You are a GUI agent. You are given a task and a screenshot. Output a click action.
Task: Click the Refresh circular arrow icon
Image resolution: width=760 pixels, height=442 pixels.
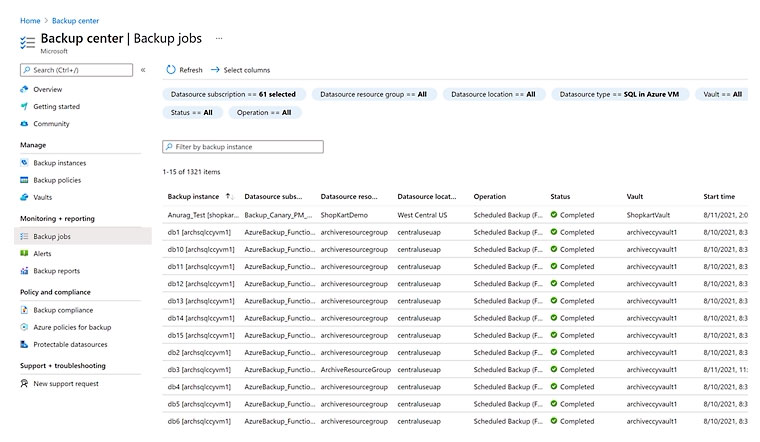tap(171, 70)
